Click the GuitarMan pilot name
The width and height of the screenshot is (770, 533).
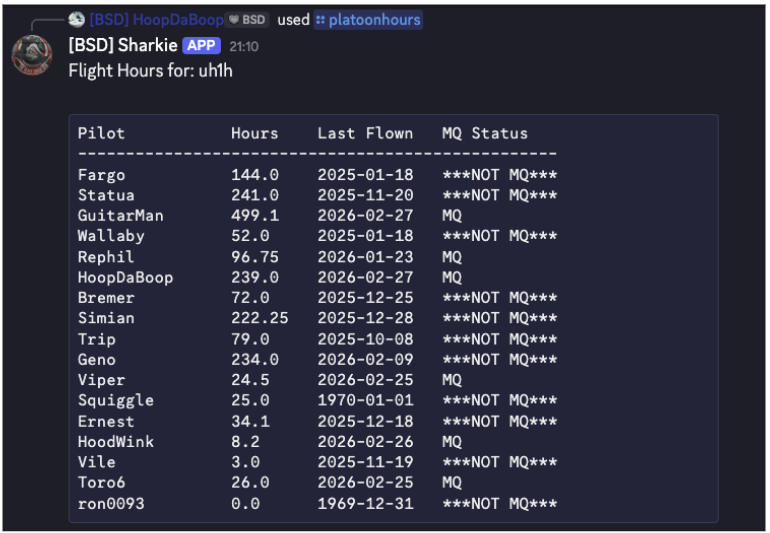[120, 215]
